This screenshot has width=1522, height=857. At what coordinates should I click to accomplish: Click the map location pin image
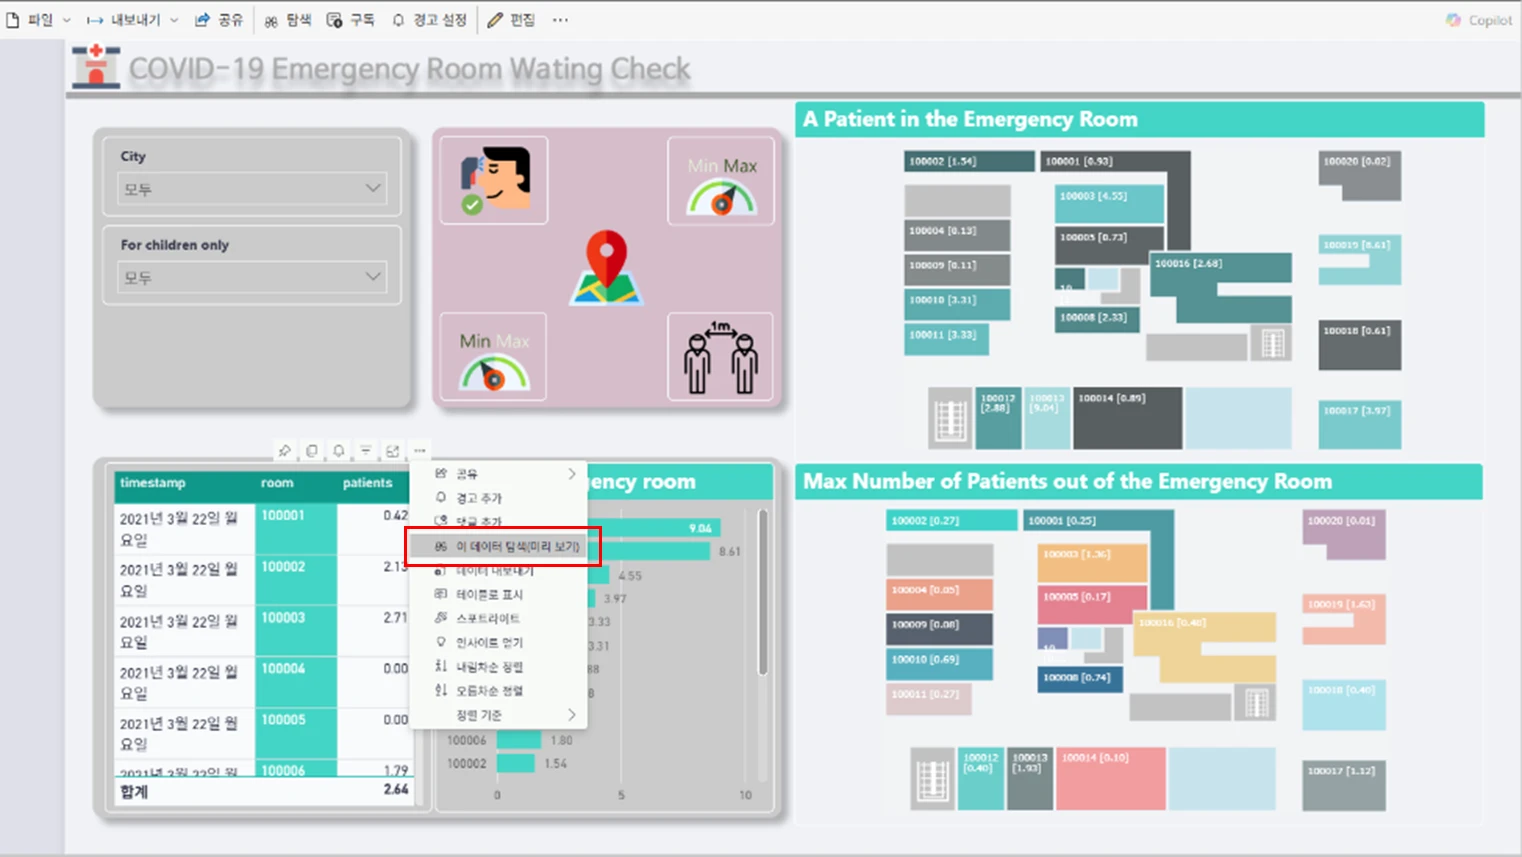click(606, 267)
